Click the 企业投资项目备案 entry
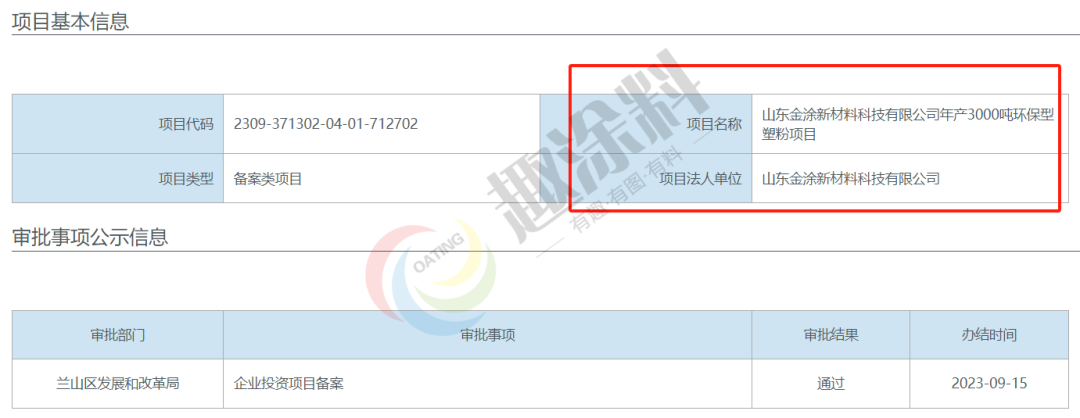Screen dimensions: 1080x418 [x=289, y=384]
